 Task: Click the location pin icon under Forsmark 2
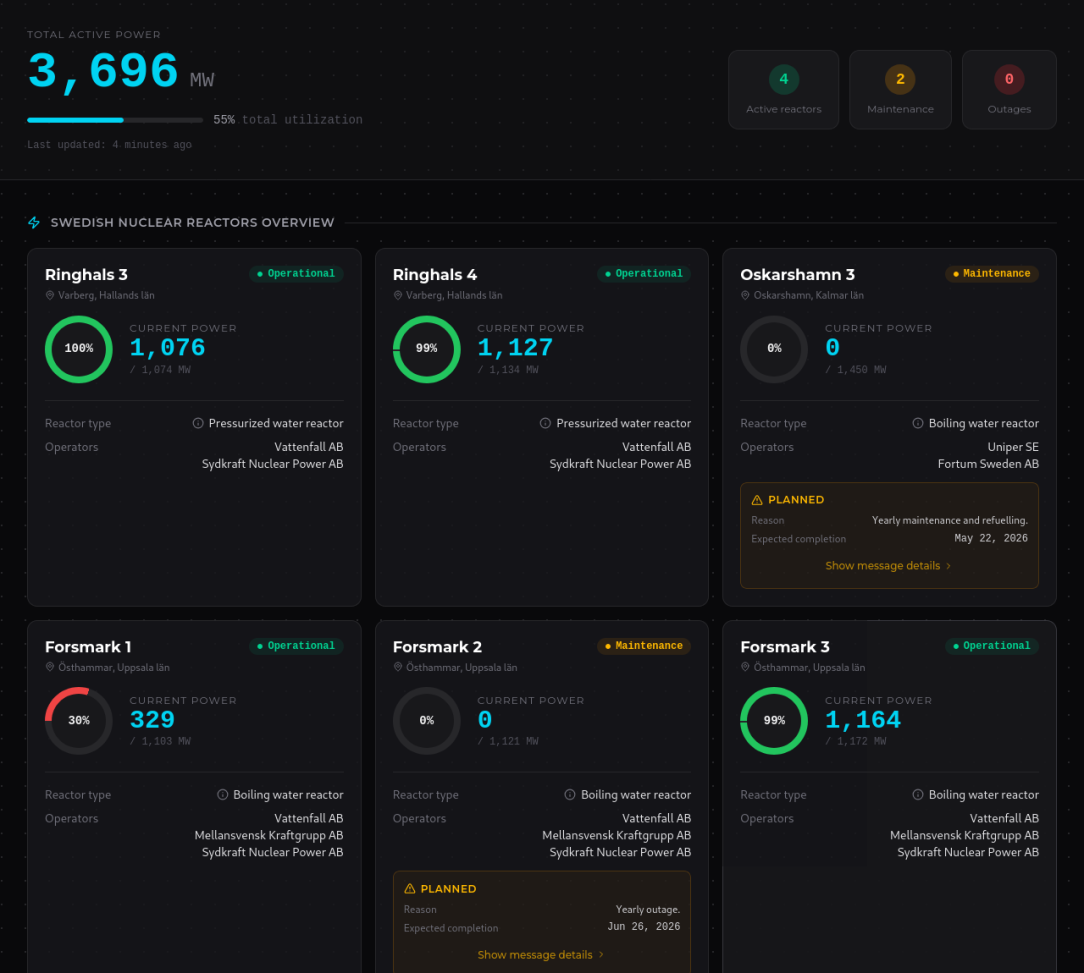398,667
